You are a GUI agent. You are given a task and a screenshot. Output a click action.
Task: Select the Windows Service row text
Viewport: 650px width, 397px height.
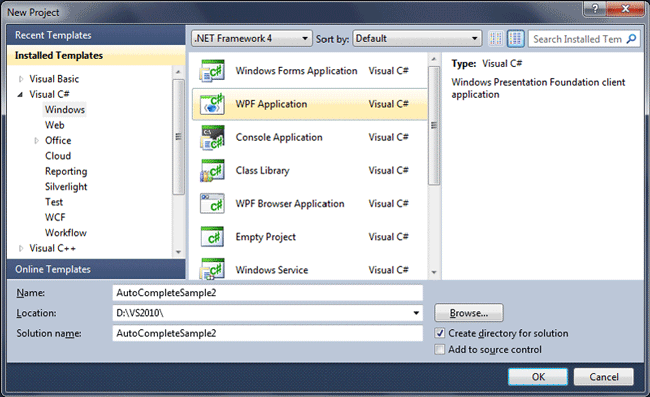click(x=272, y=270)
